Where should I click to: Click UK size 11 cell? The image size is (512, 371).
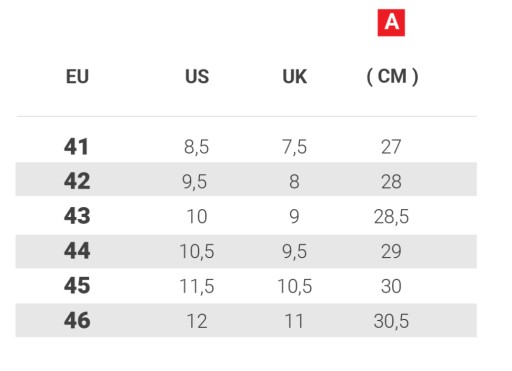click(294, 321)
